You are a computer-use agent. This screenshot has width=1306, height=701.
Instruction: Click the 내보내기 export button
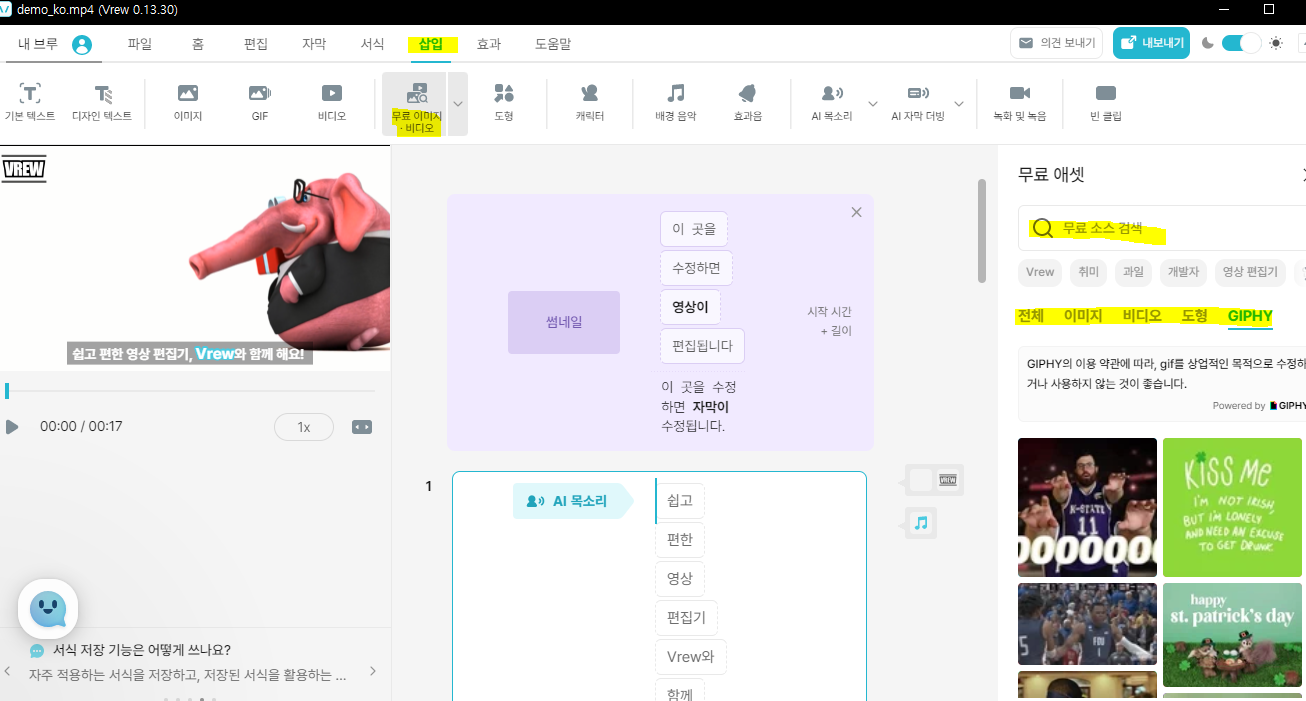point(1151,44)
